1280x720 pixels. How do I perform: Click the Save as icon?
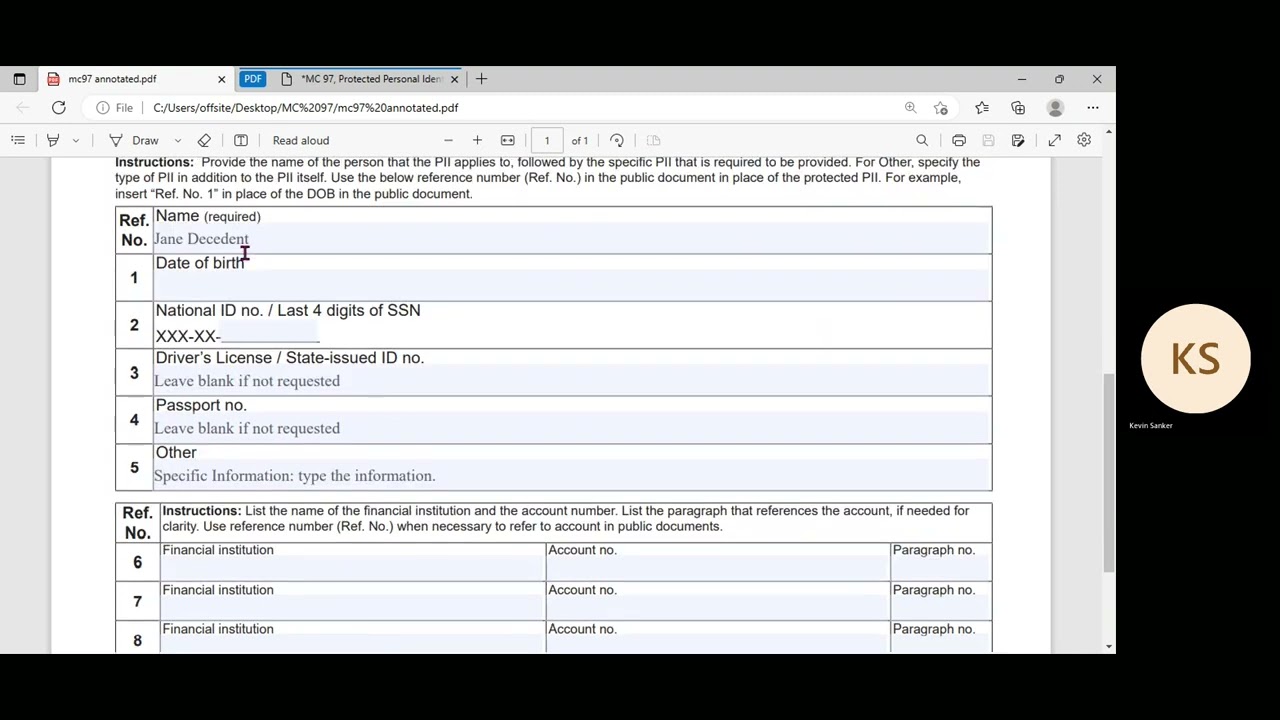1018,141
